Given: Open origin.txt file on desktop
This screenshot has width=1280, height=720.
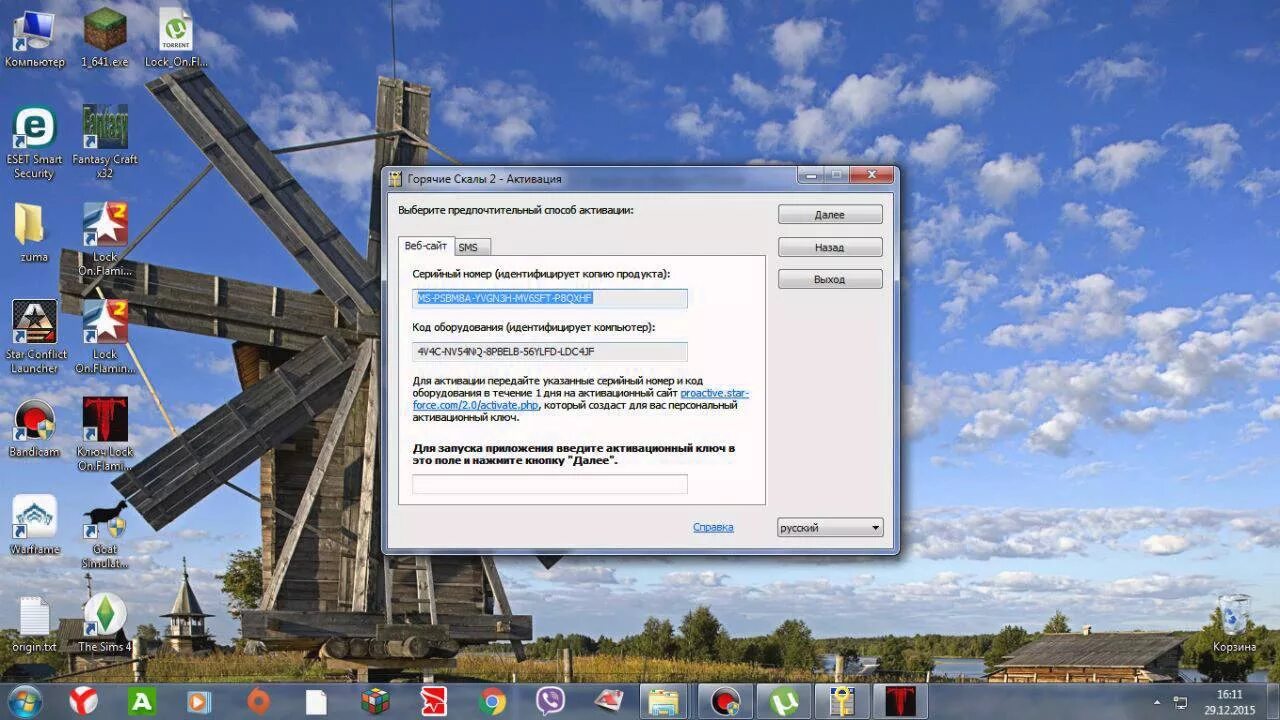Looking at the screenshot, I should [x=34, y=624].
